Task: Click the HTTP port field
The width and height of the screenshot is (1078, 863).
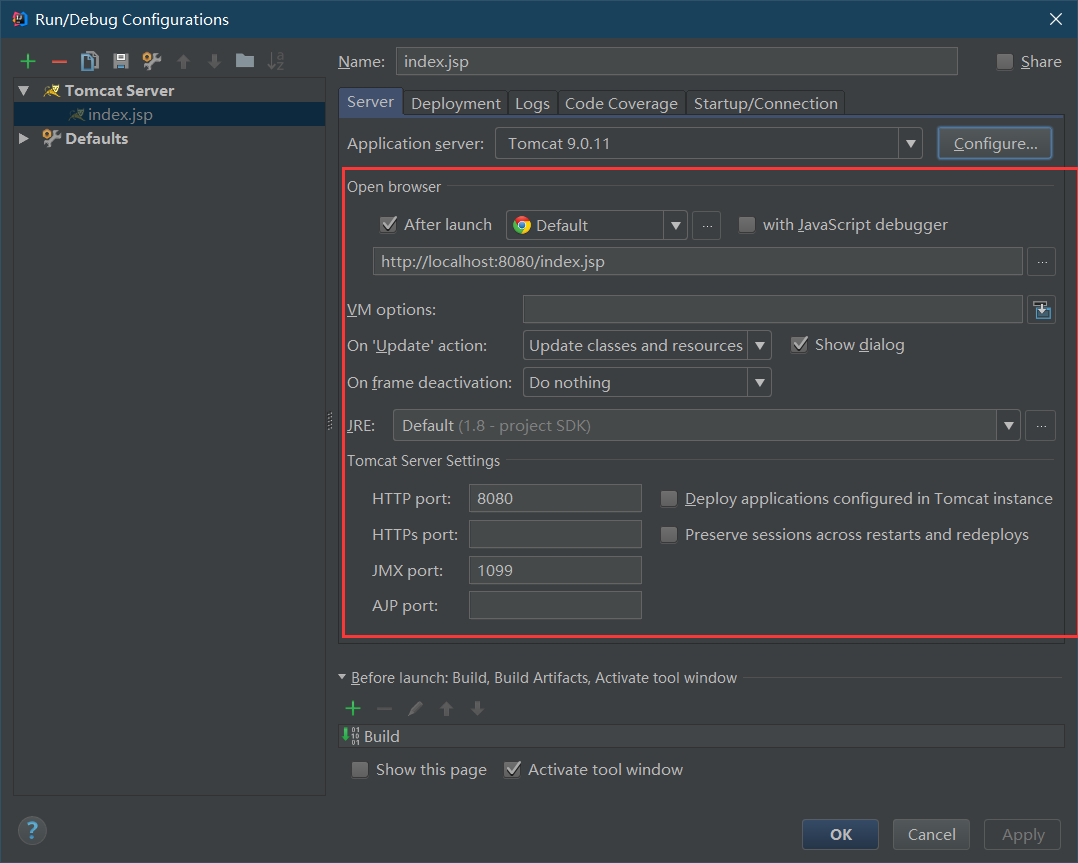Action: [555, 499]
